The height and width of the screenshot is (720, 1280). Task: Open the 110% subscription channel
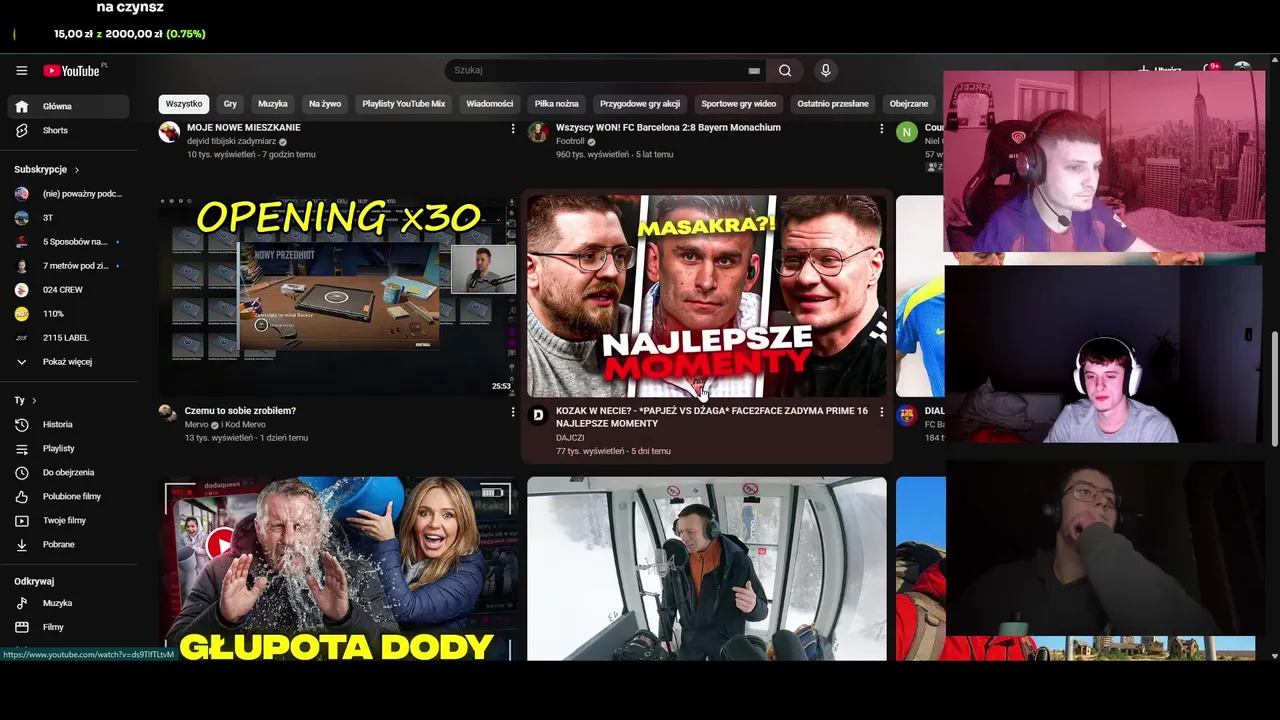point(68,314)
